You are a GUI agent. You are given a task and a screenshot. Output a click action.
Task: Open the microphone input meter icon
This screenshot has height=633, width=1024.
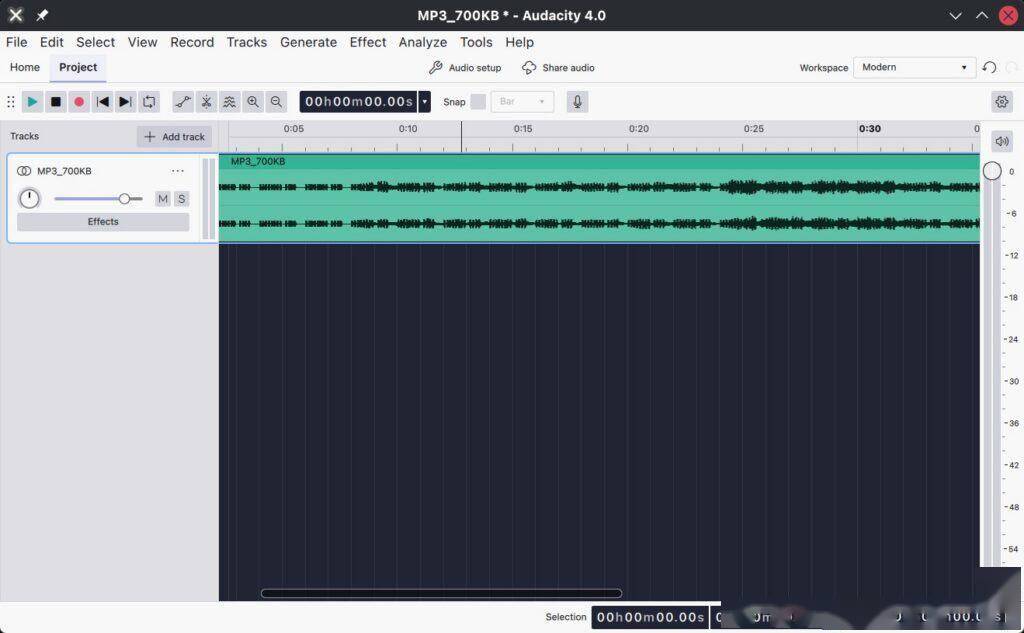[x=577, y=102]
